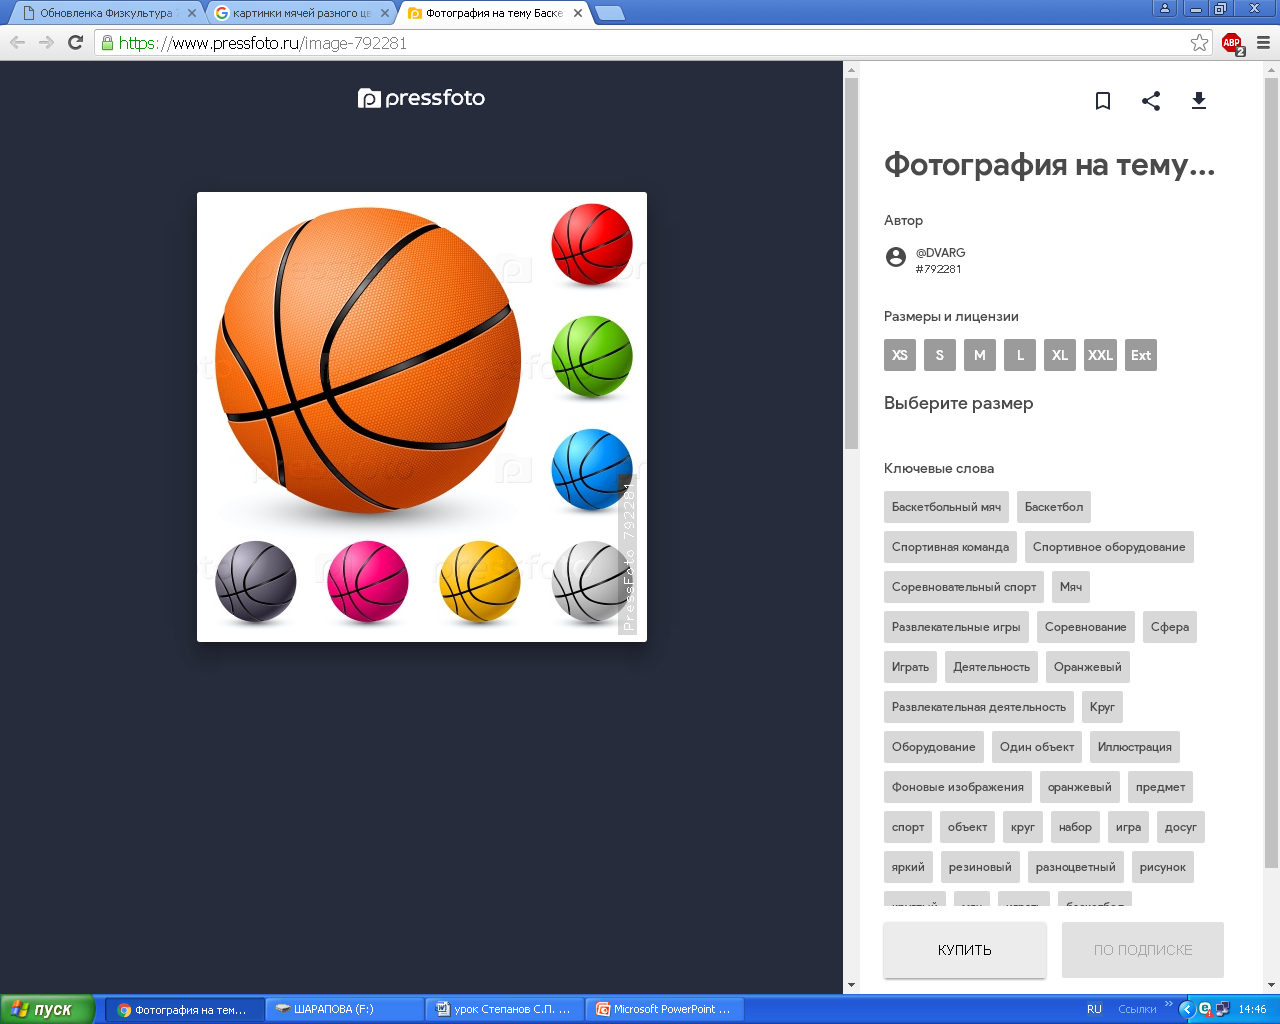Click the КУПИТЬ button
Viewport: 1280px width, 1024px height.
coord(965,950)
